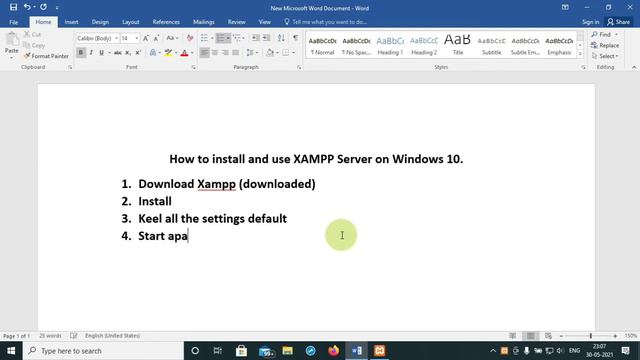Share the document
Screen dimensions: 640x360
click(x=619, y=22)
